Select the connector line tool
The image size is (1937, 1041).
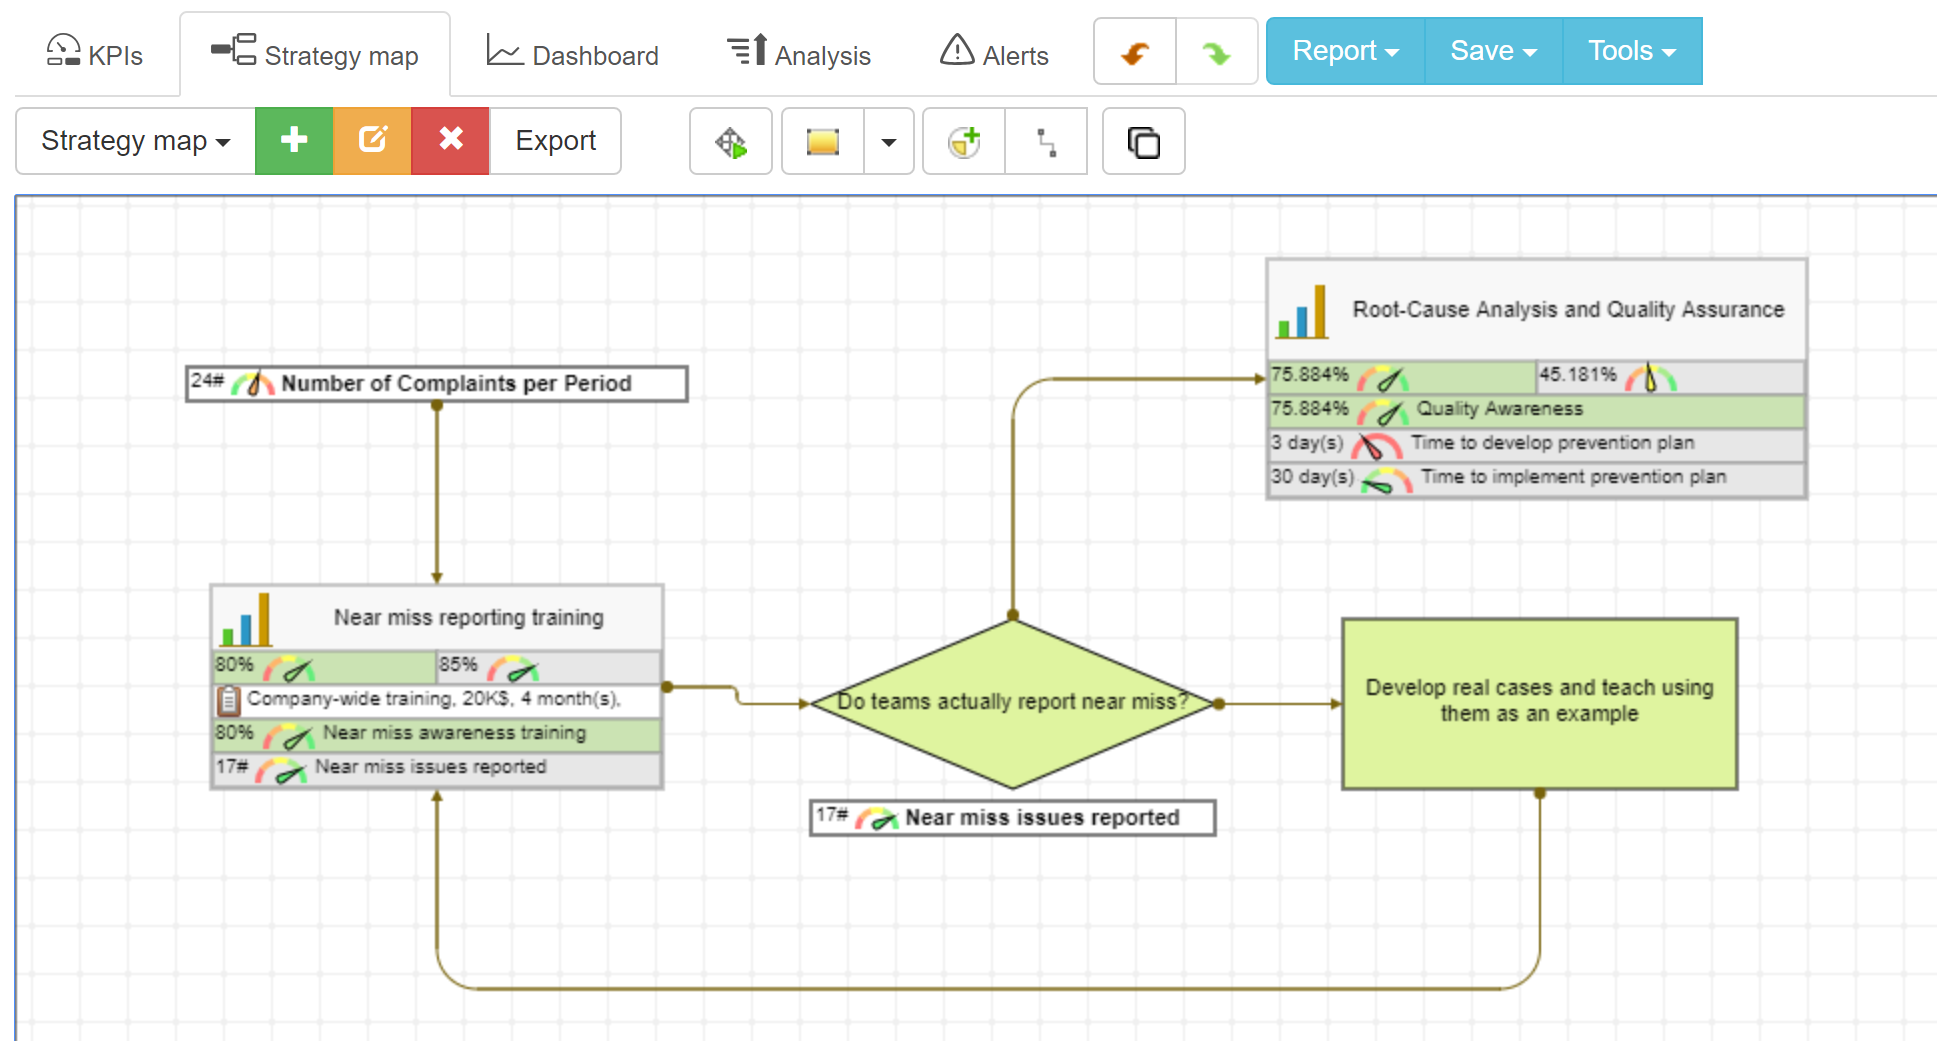coord(1046,142)
